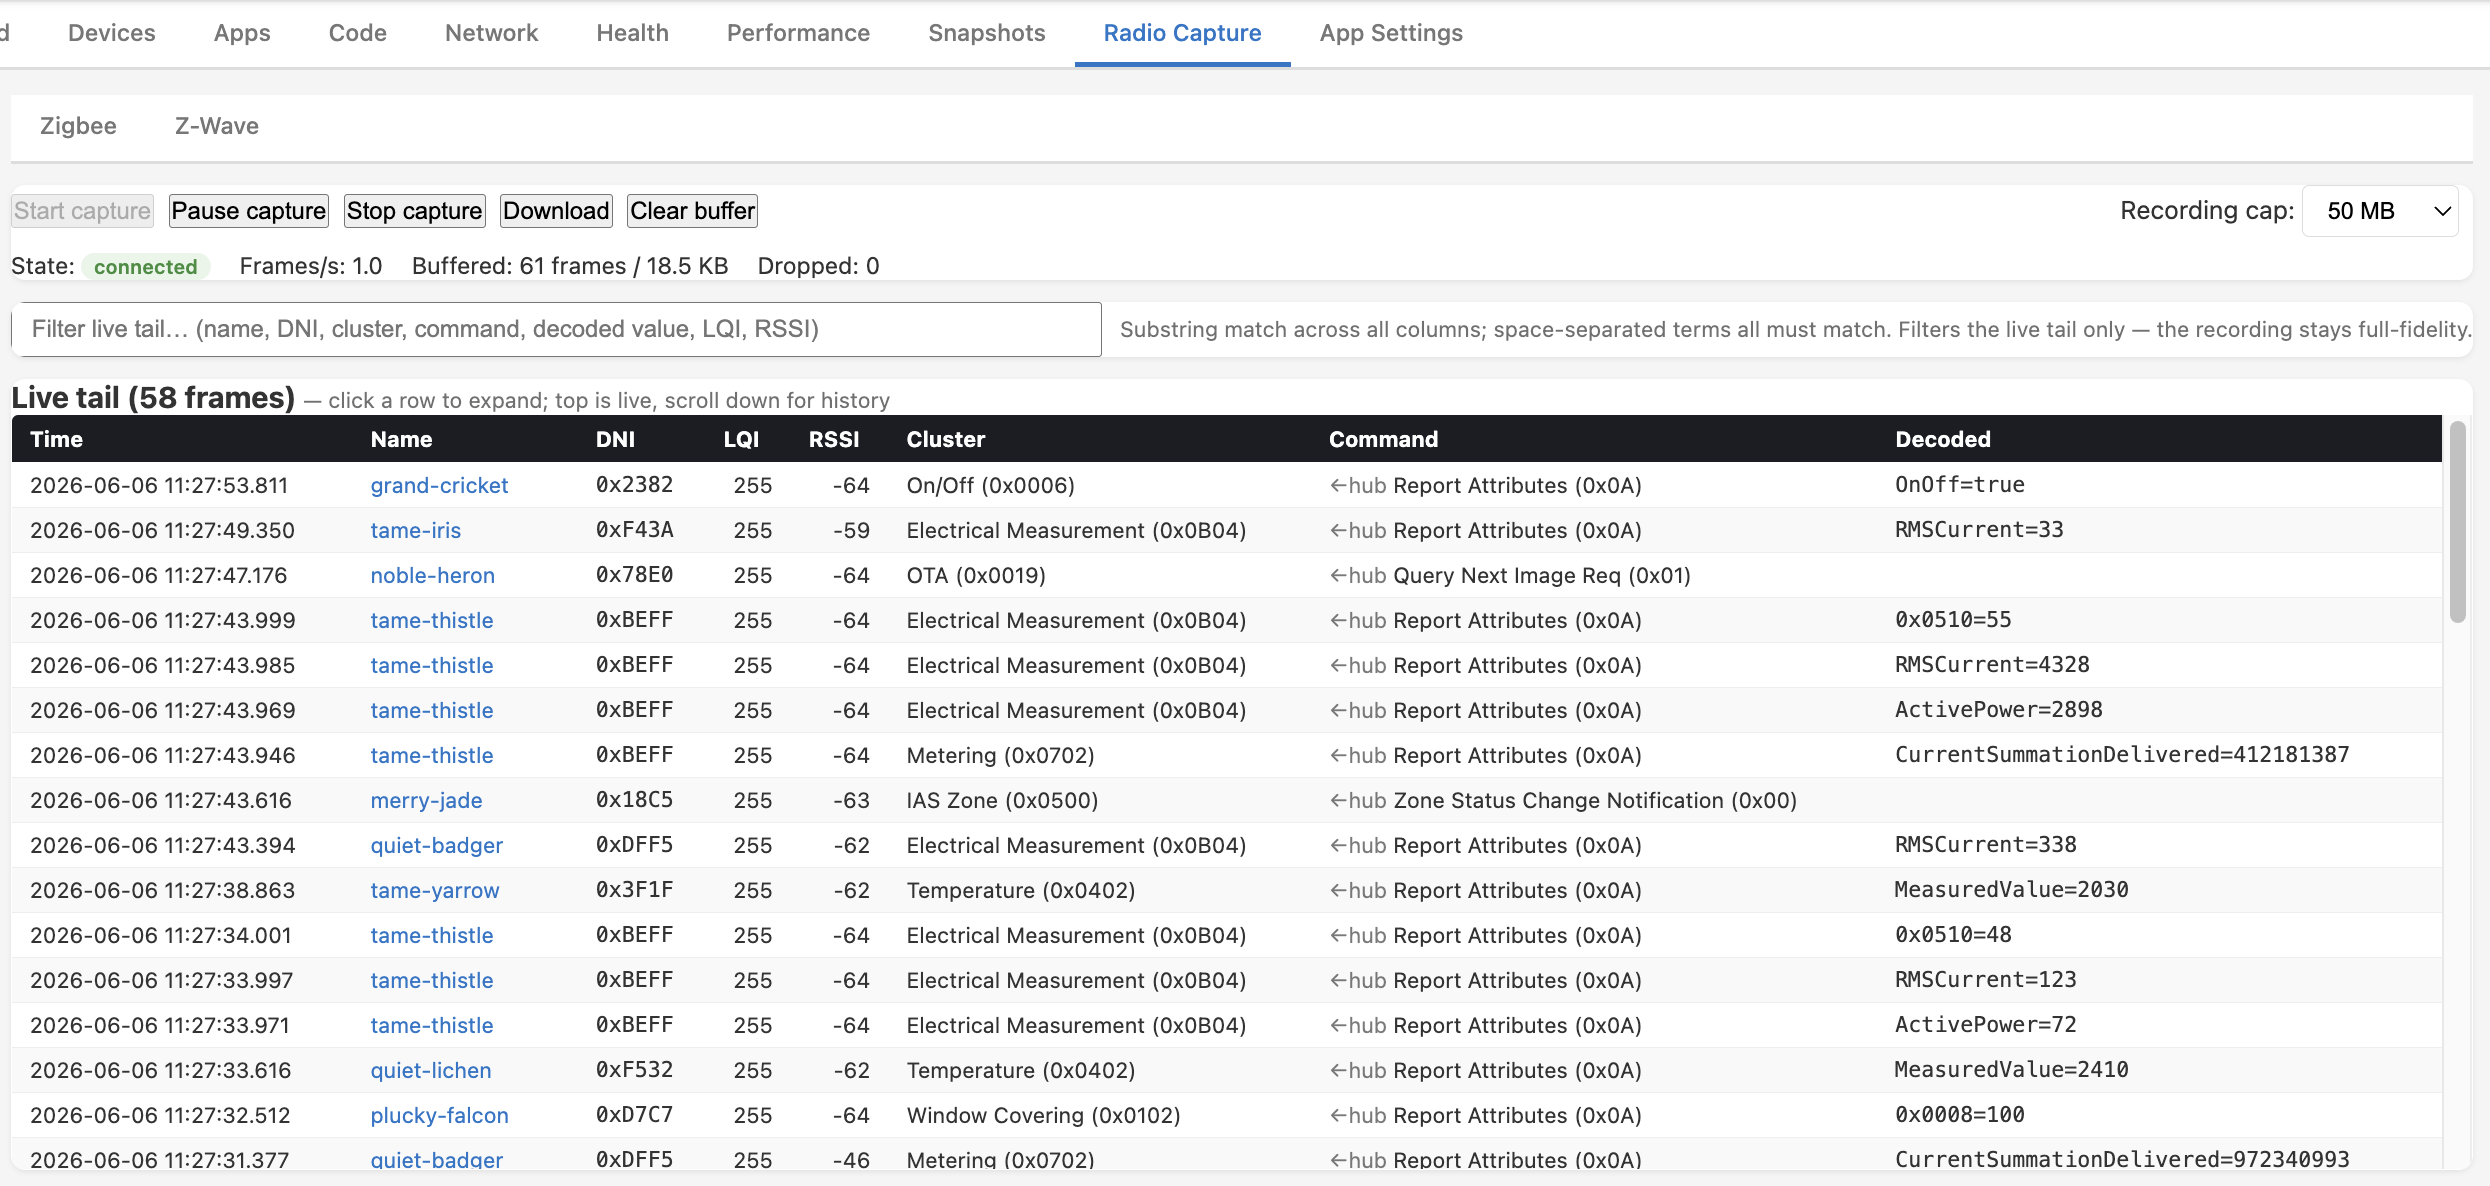Open the plucky-falcon device link

click(x=439, y=1115)
